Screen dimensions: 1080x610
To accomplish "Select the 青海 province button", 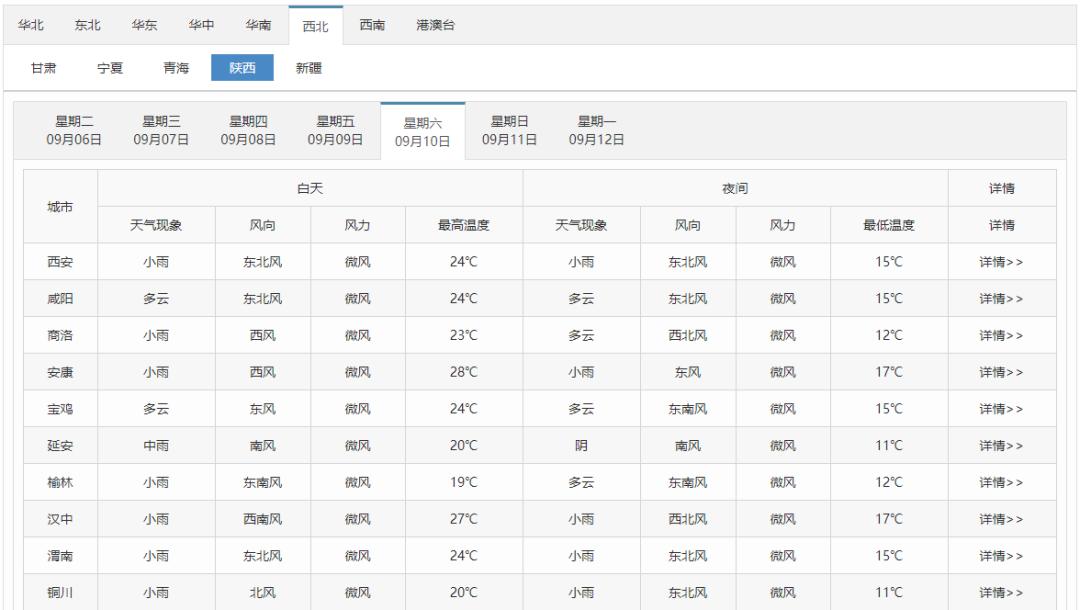I will click(x=176, y=69).
